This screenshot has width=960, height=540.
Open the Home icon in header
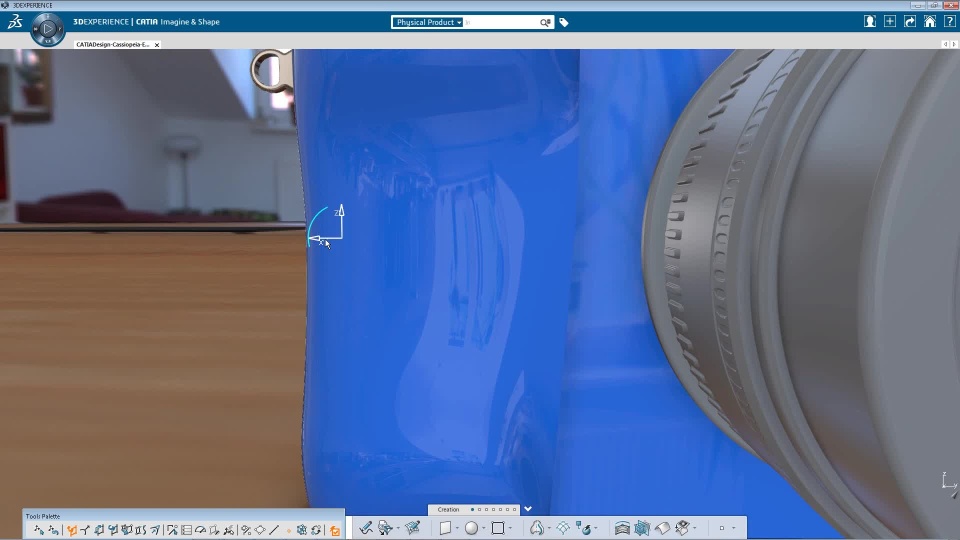929,21
